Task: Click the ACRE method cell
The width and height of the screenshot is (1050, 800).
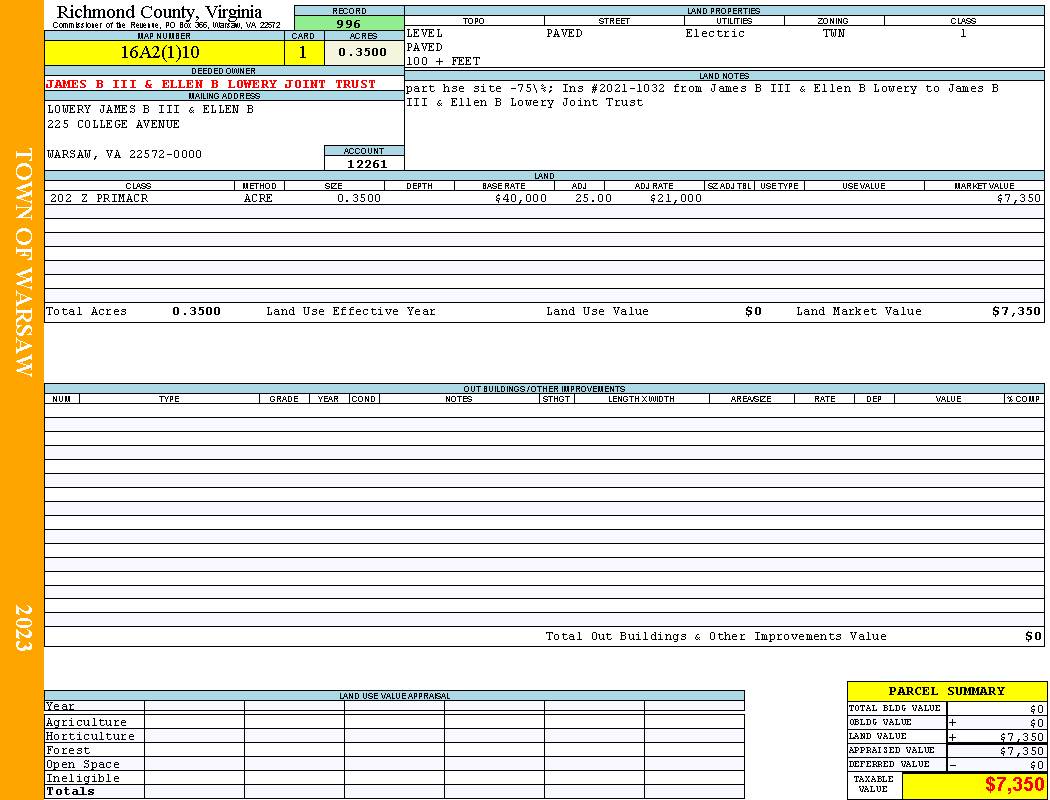Action: [258, 199]
